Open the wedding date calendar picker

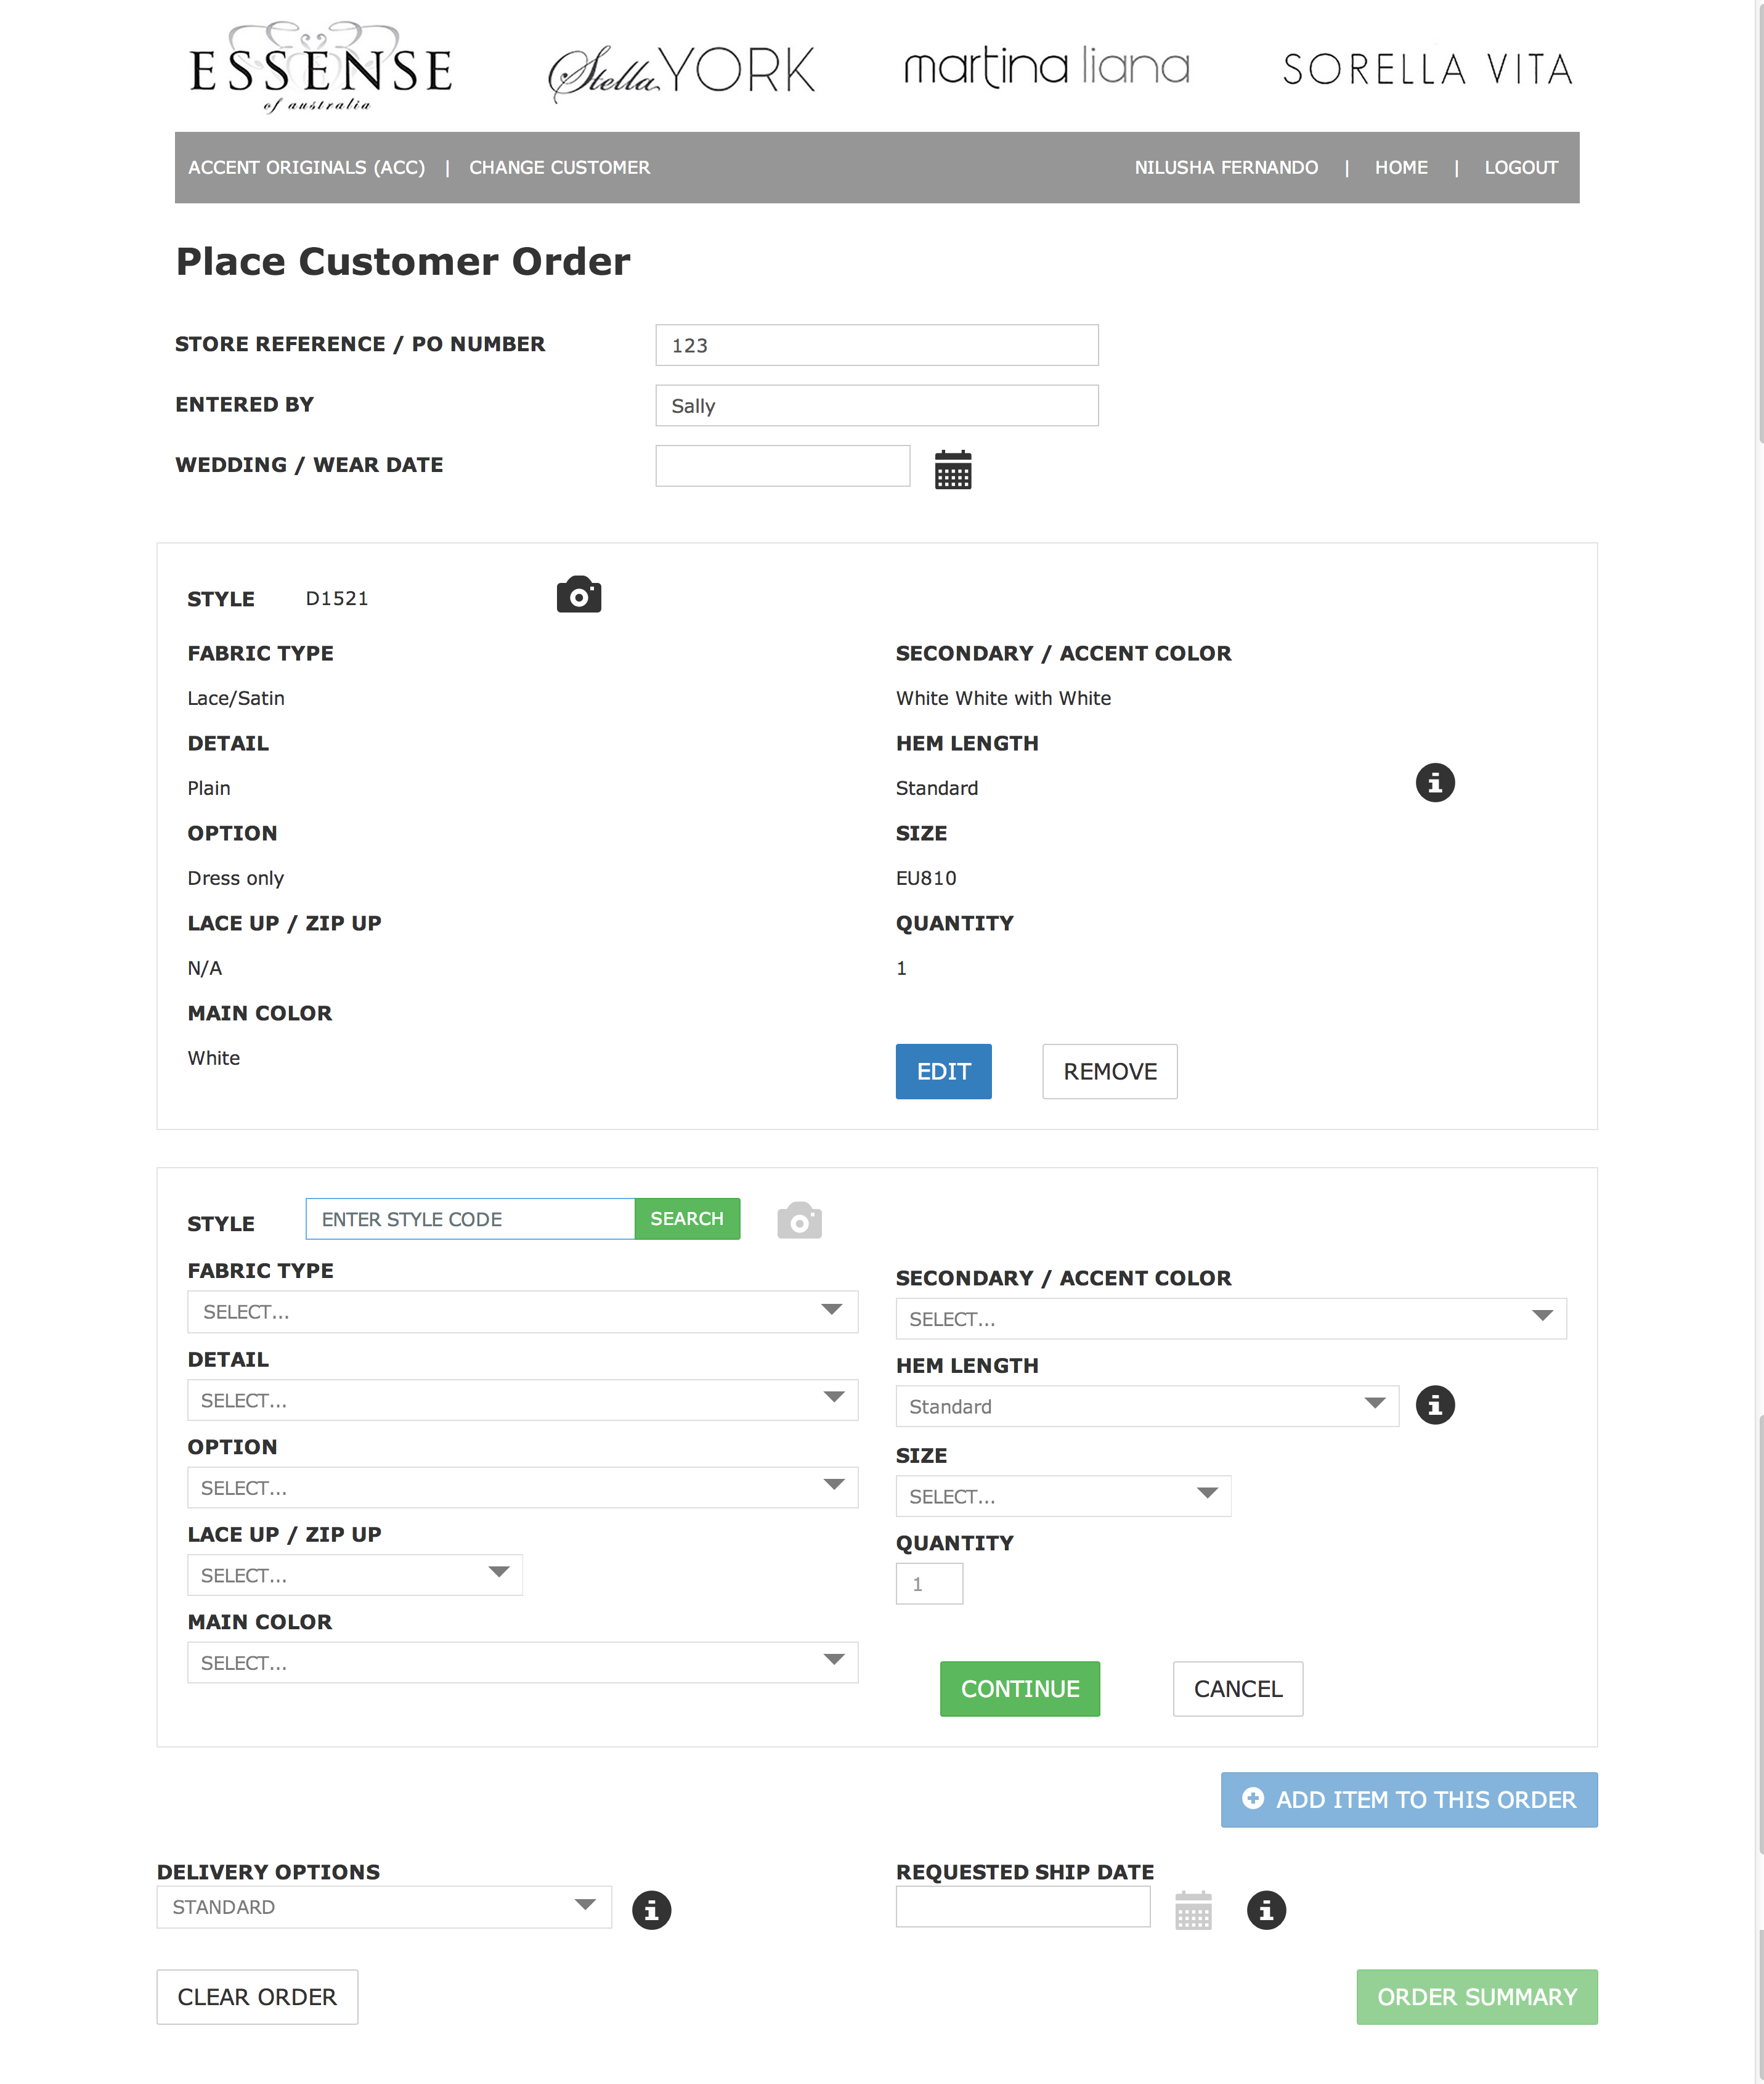pos(952,469)
